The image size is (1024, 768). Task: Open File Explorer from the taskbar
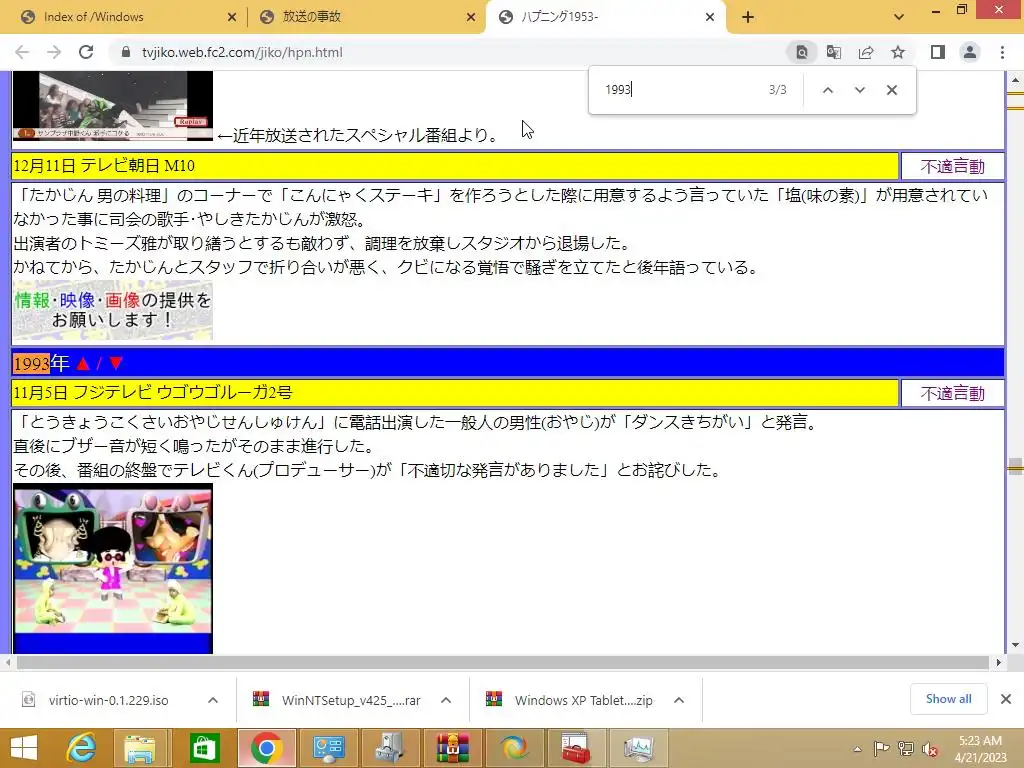(140, 748)
